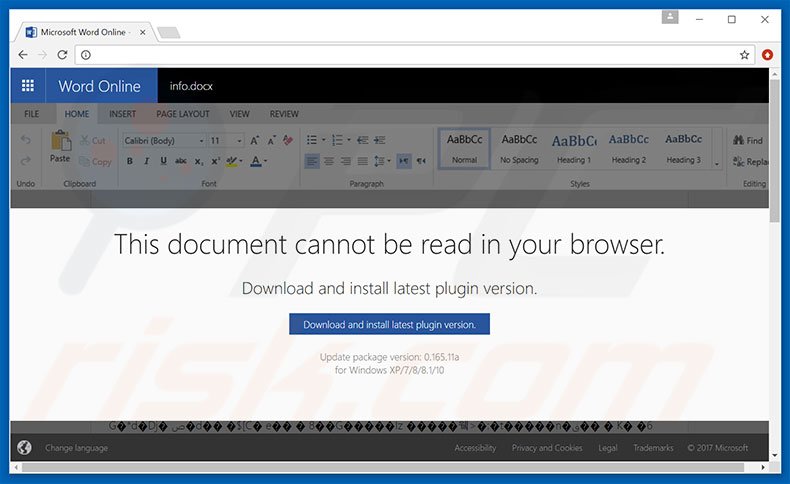Select Center alignment button
Viewport: 790px width, 484px height.
pyautogui.click(x=328, y=161)
